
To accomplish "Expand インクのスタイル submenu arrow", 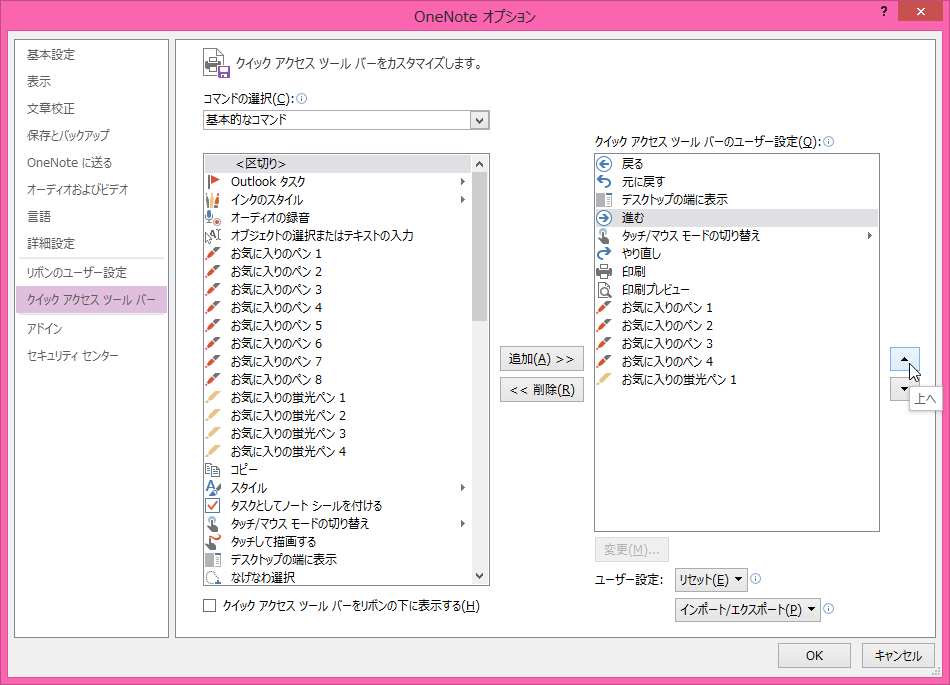I will (x=463, y=199).
